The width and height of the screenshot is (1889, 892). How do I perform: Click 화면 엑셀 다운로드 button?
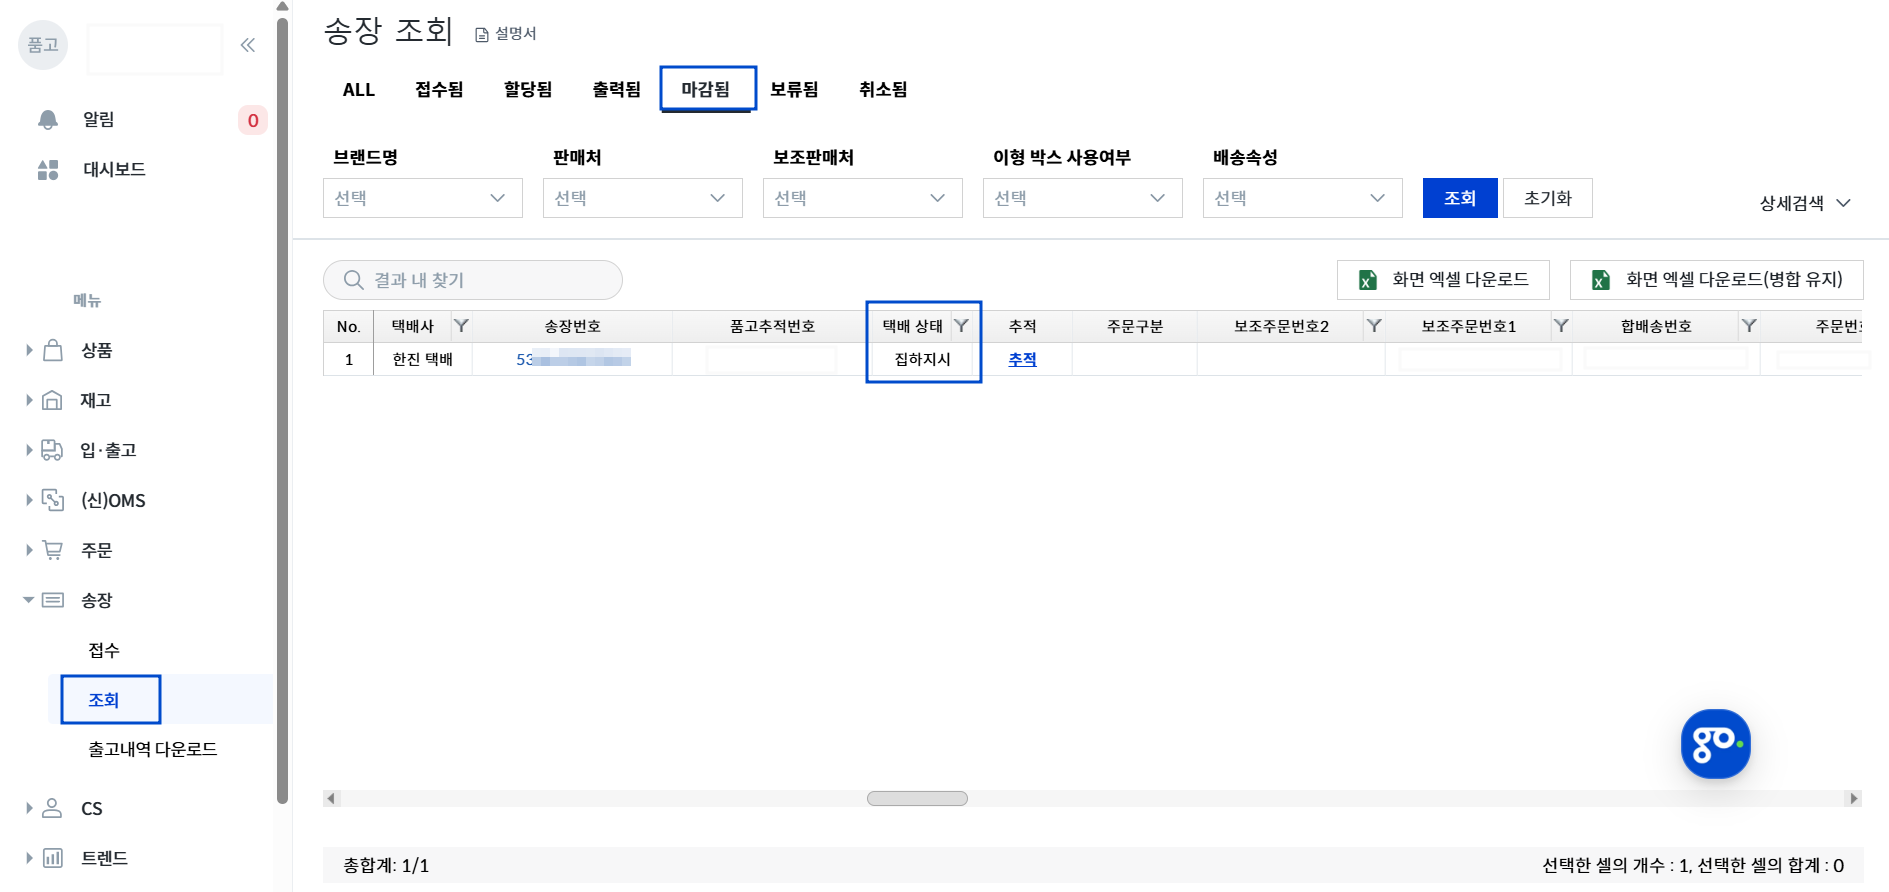coord(1443,280)
